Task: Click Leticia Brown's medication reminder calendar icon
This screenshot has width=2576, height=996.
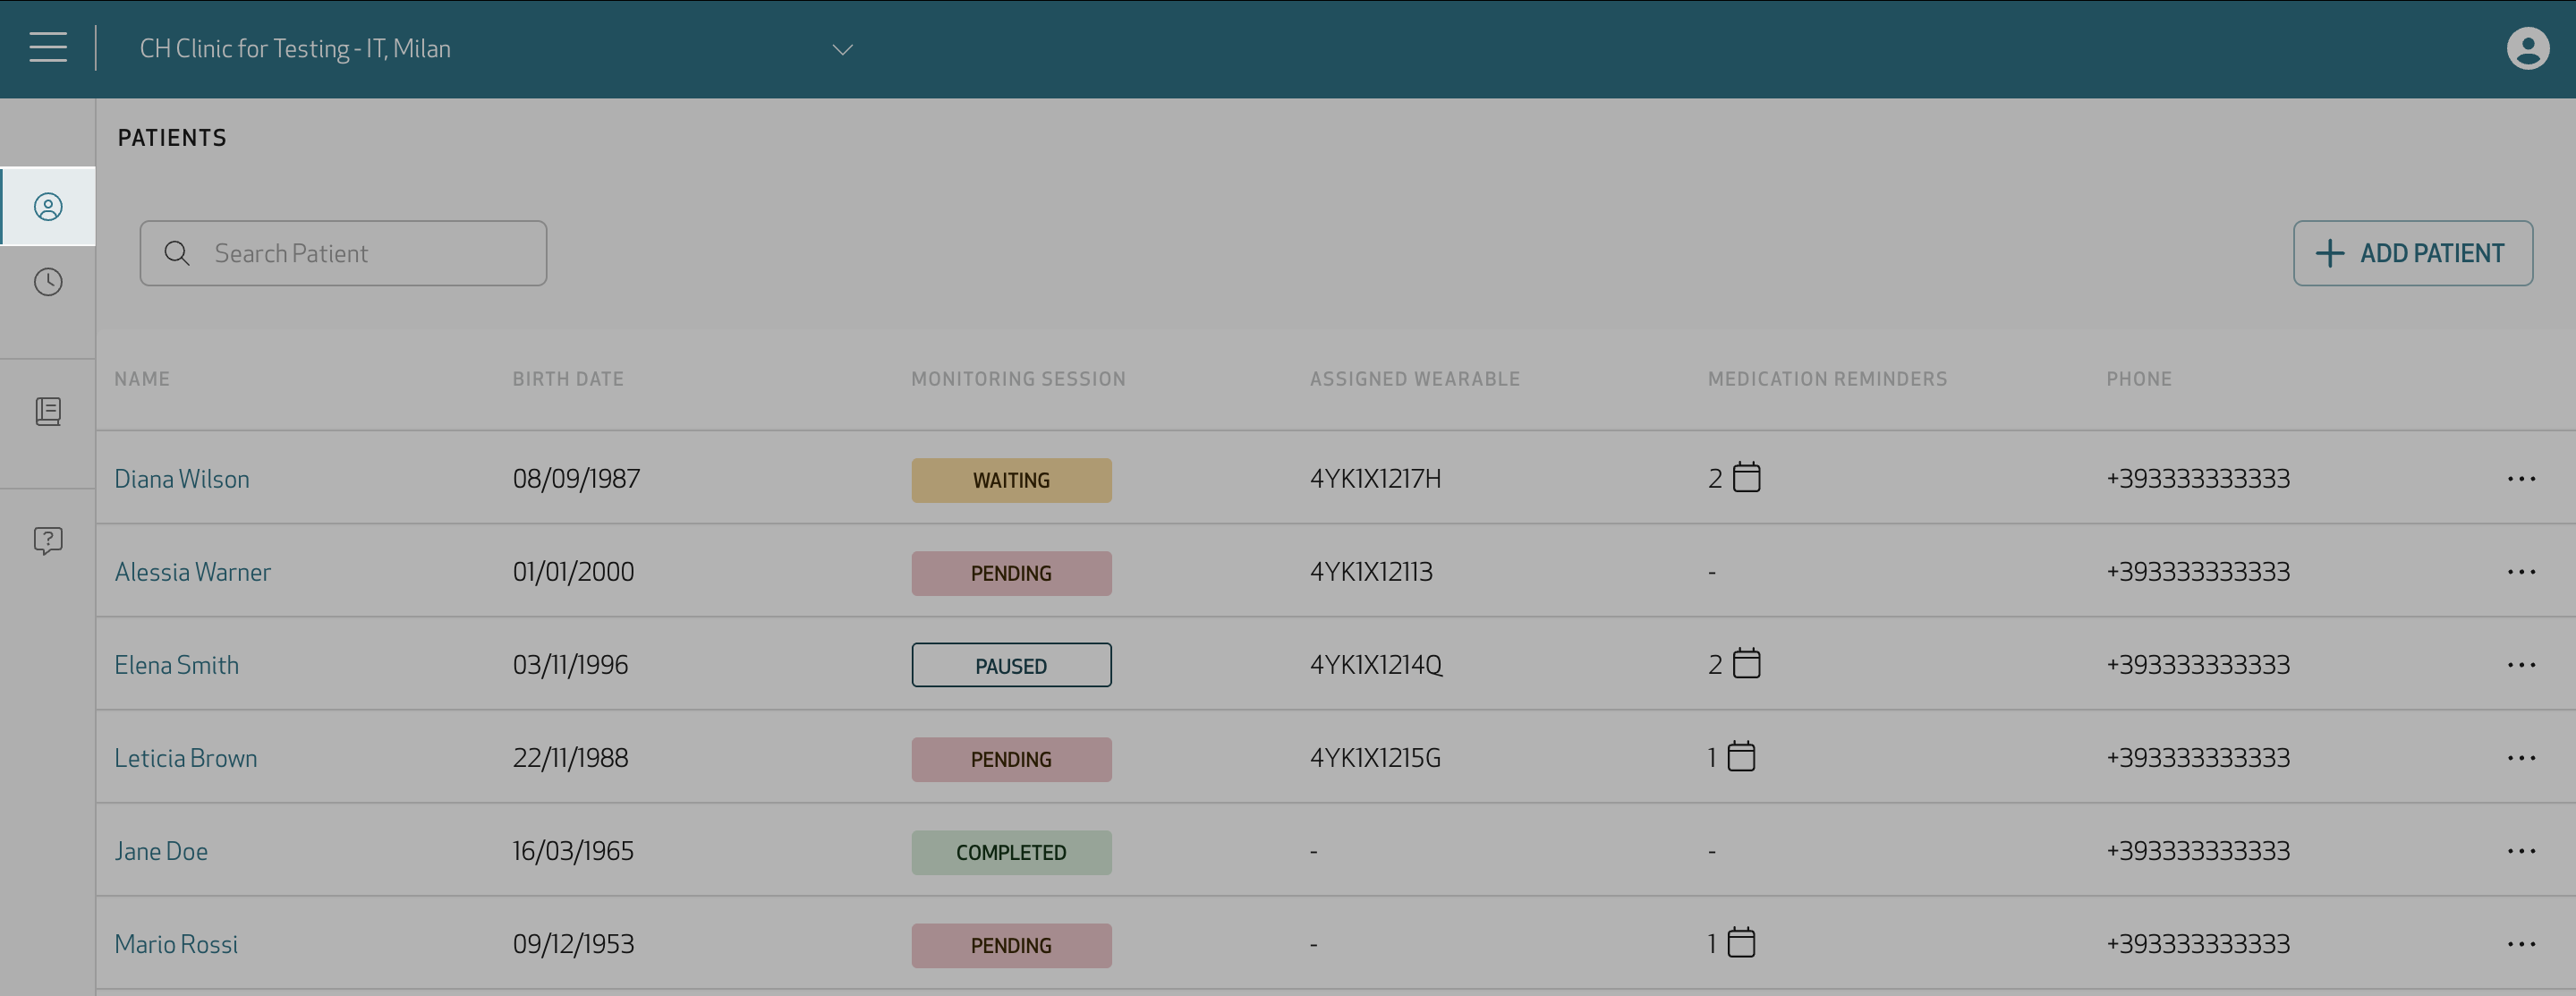Action: click(x=1741, y=756)
